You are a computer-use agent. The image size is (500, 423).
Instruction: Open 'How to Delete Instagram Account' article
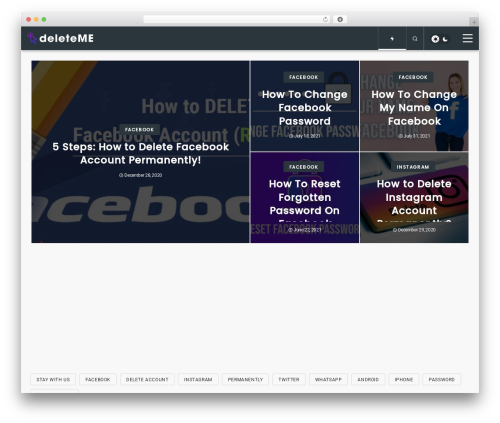(x=414, y=200)
